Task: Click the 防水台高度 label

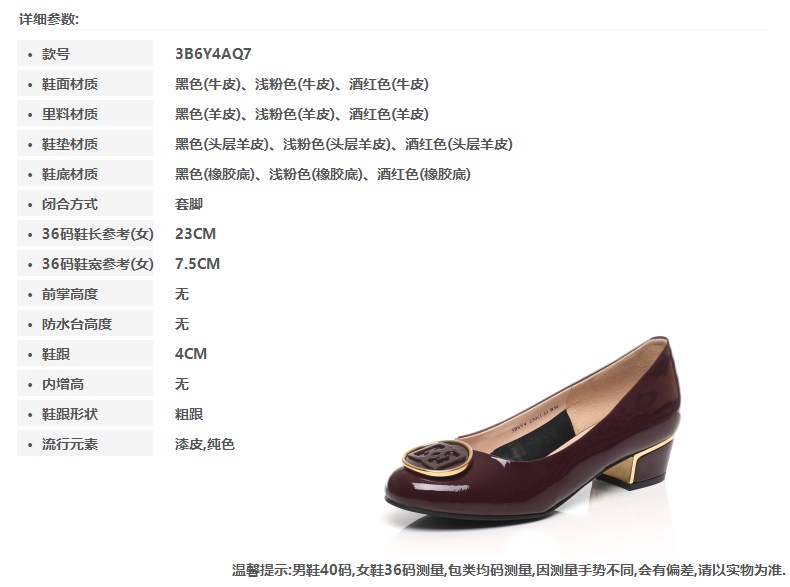Action: (77, 324)
